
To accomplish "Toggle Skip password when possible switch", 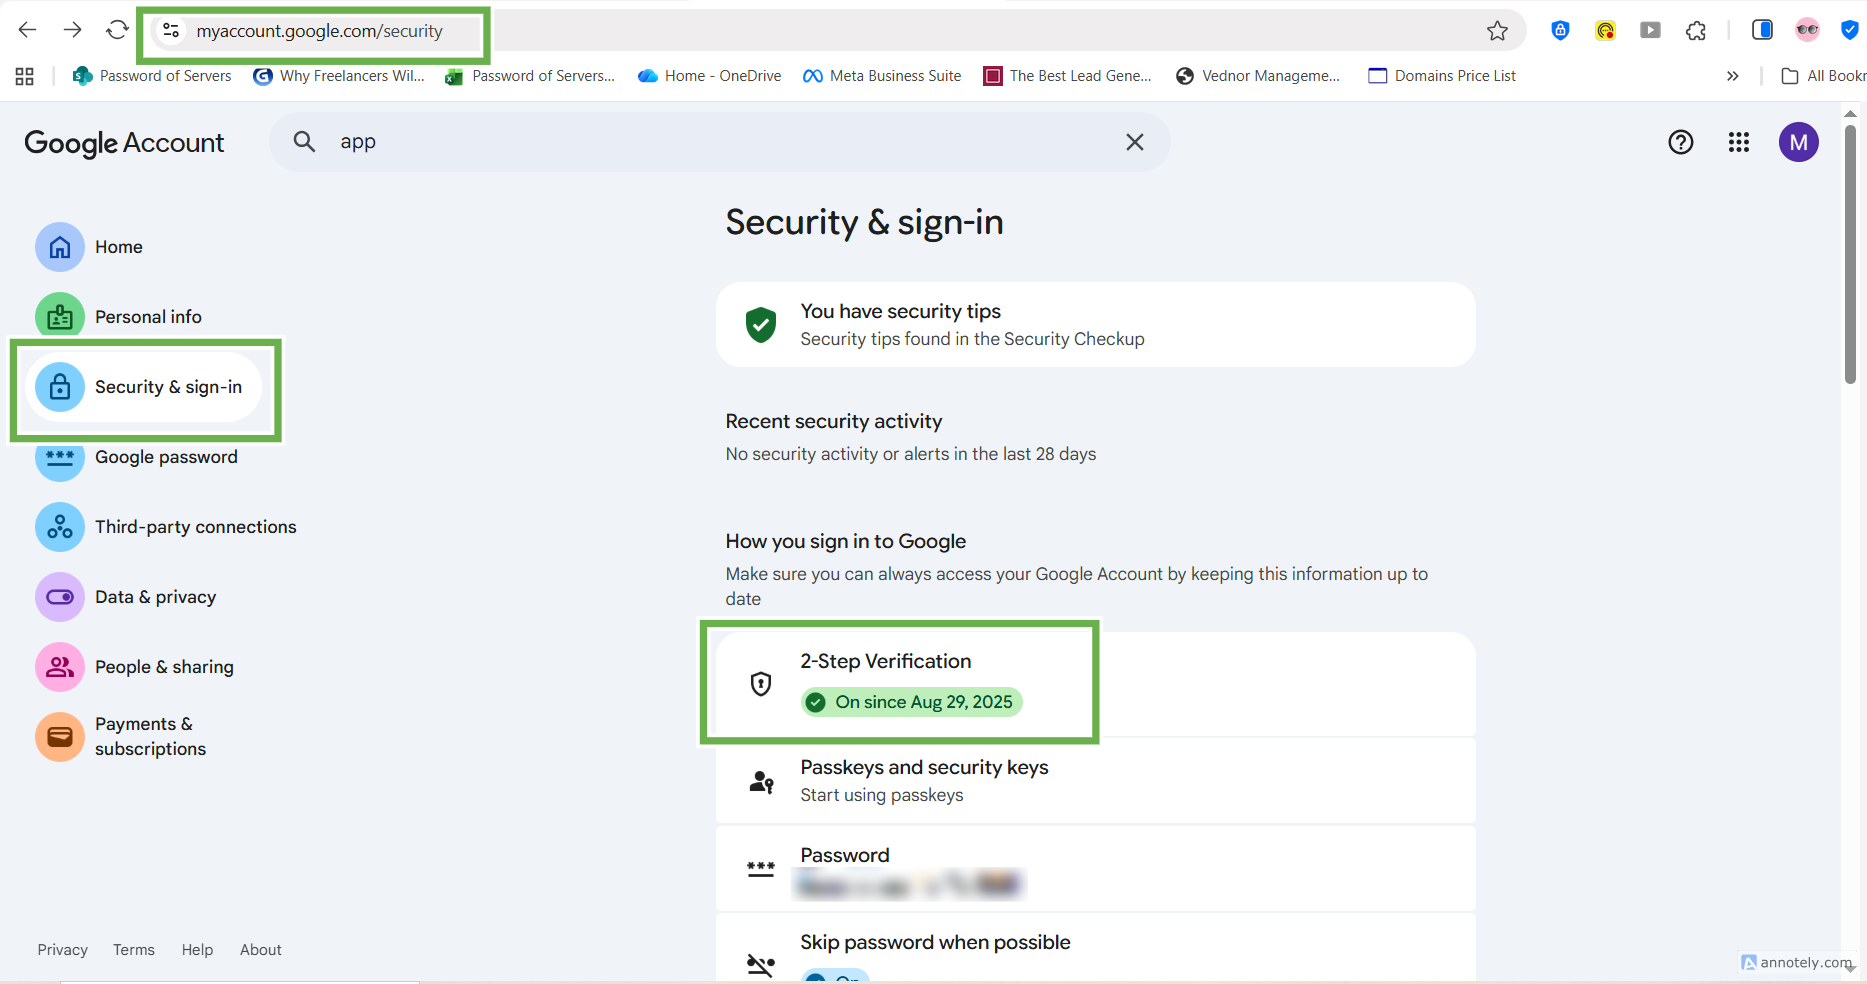I will coord(835,976).
